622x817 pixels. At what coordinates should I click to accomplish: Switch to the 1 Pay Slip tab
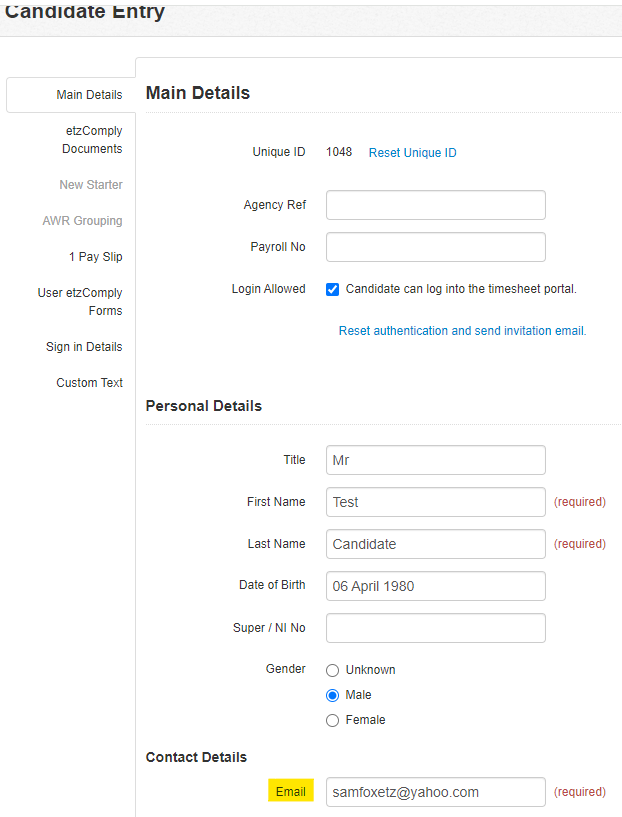click(x=96, y=257)
